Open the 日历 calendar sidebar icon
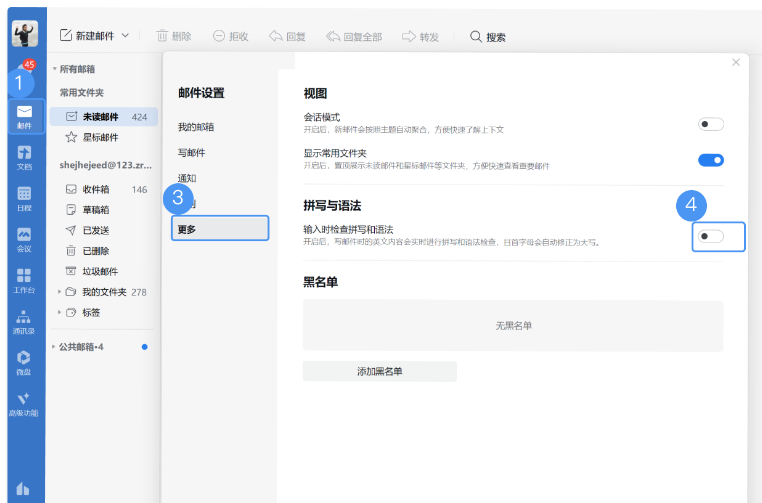The image size is (762, 503). pos(24,197)
